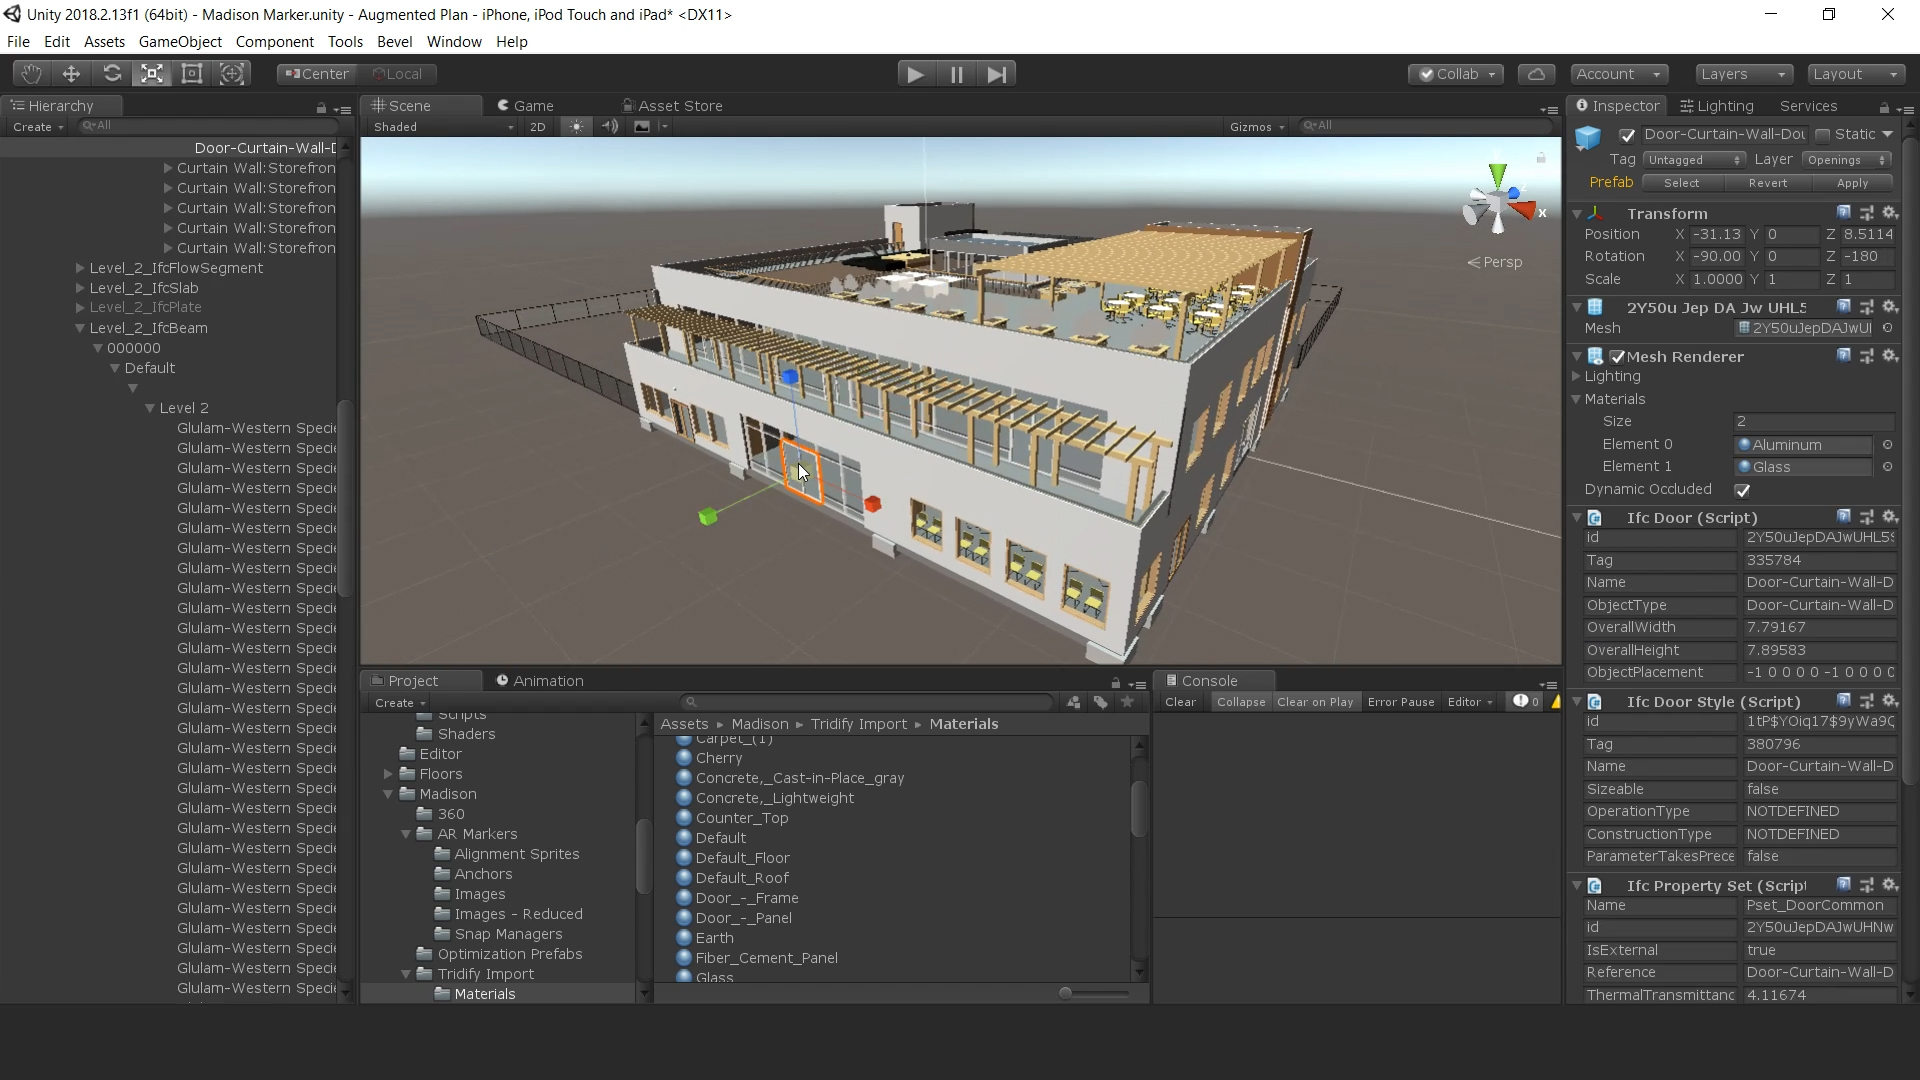The height and width of the screenshot is (1080, 1920).
Task: Click the Clear on Play button
Action: (x=1314, y=702)
